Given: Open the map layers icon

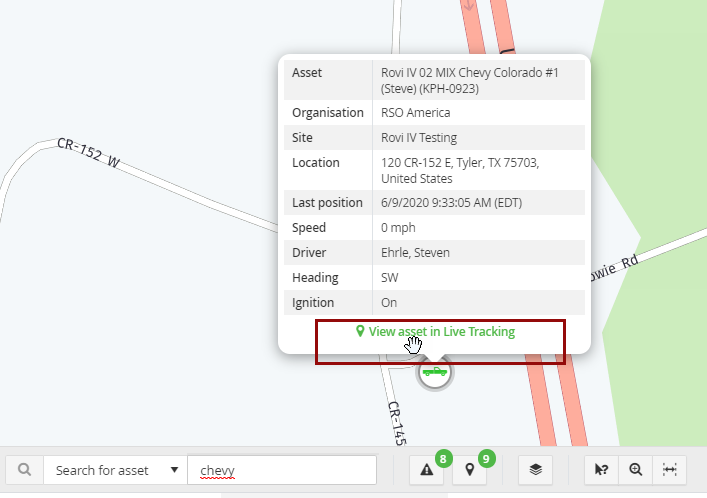Looking at the screenshot, I should pyautogui.click(x=535, y=470).
